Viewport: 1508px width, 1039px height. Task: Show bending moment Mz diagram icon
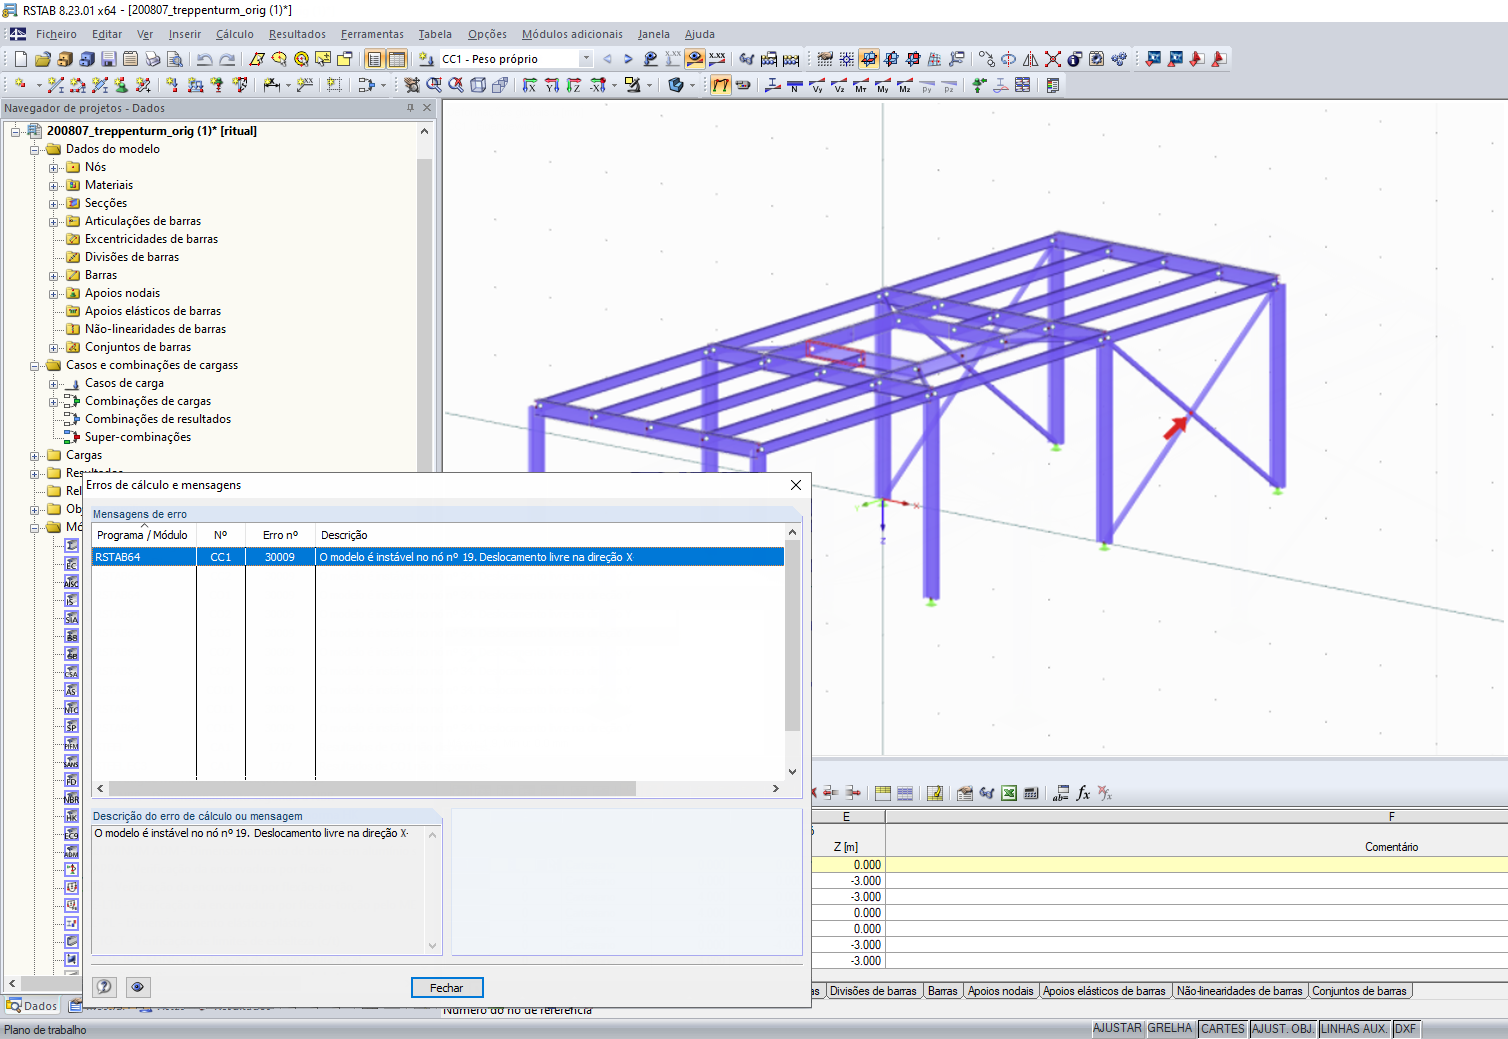905,85
